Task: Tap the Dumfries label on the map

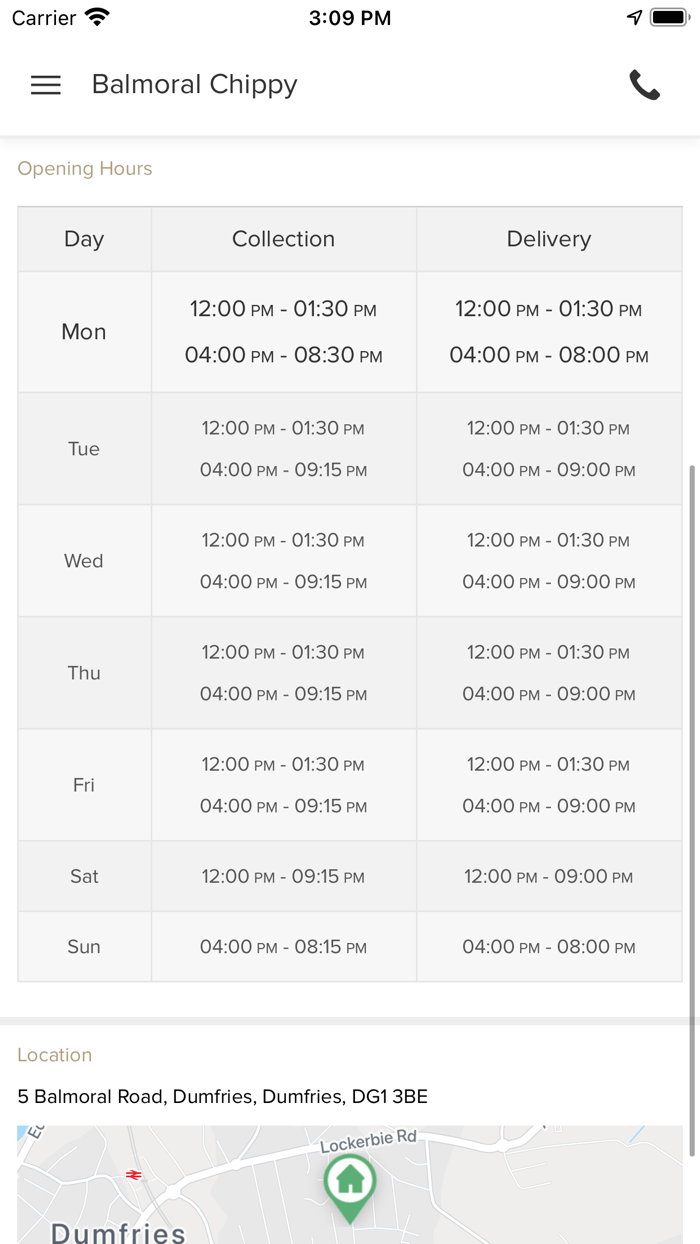Action: [x=118, y=1232]
